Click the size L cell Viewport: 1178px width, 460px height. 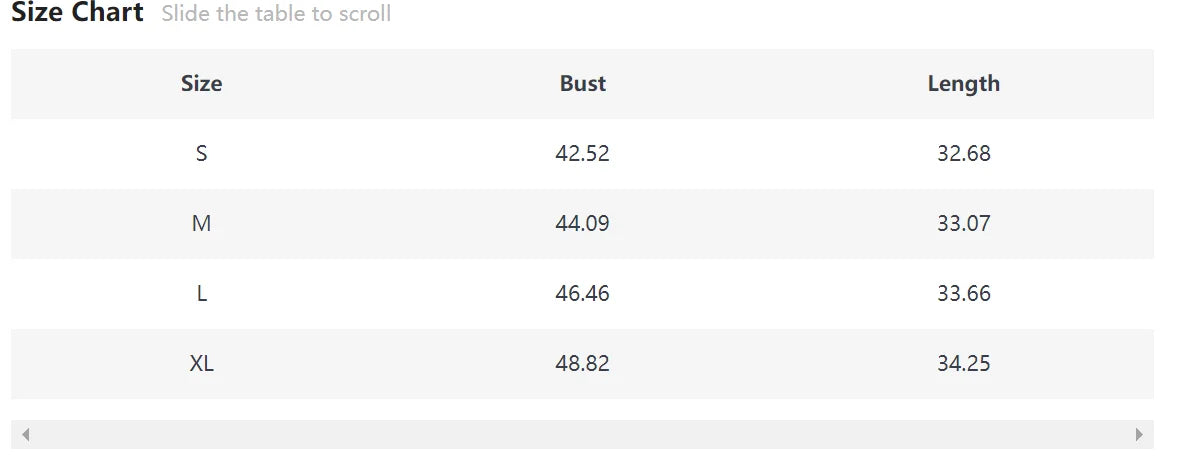(201, 293)
